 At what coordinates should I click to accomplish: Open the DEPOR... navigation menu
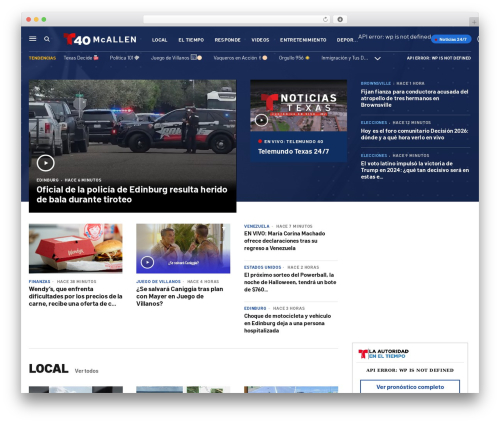click(347, 40)
